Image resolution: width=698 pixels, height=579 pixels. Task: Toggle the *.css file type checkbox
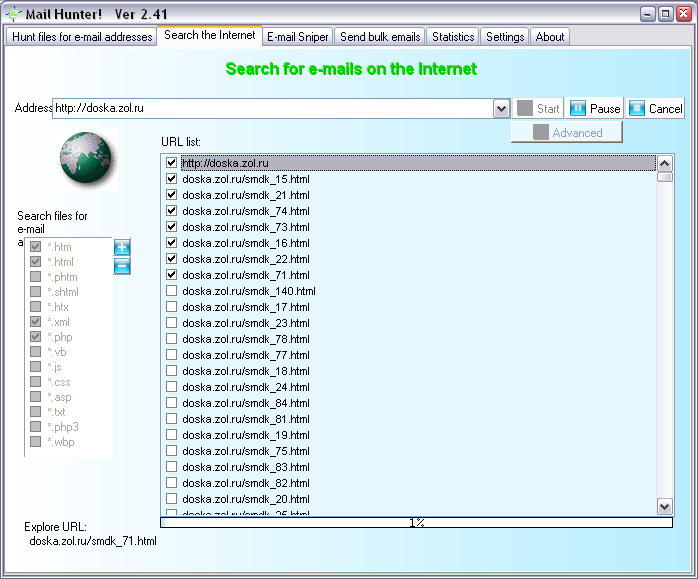point(36,381)
